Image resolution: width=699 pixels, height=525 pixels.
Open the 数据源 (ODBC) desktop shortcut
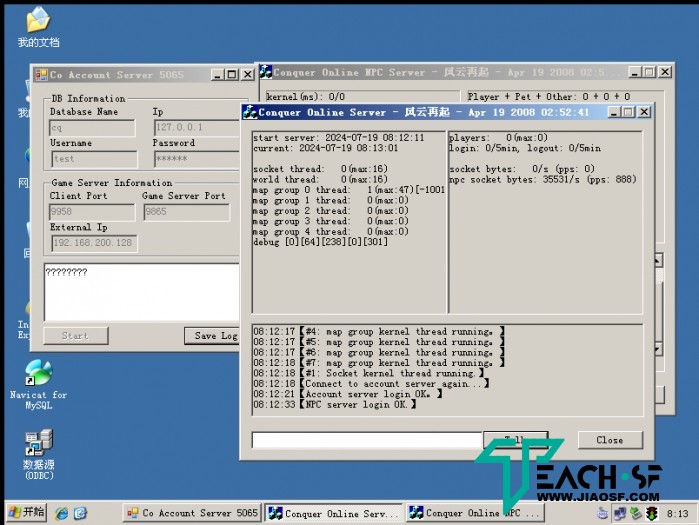[39, 455]
